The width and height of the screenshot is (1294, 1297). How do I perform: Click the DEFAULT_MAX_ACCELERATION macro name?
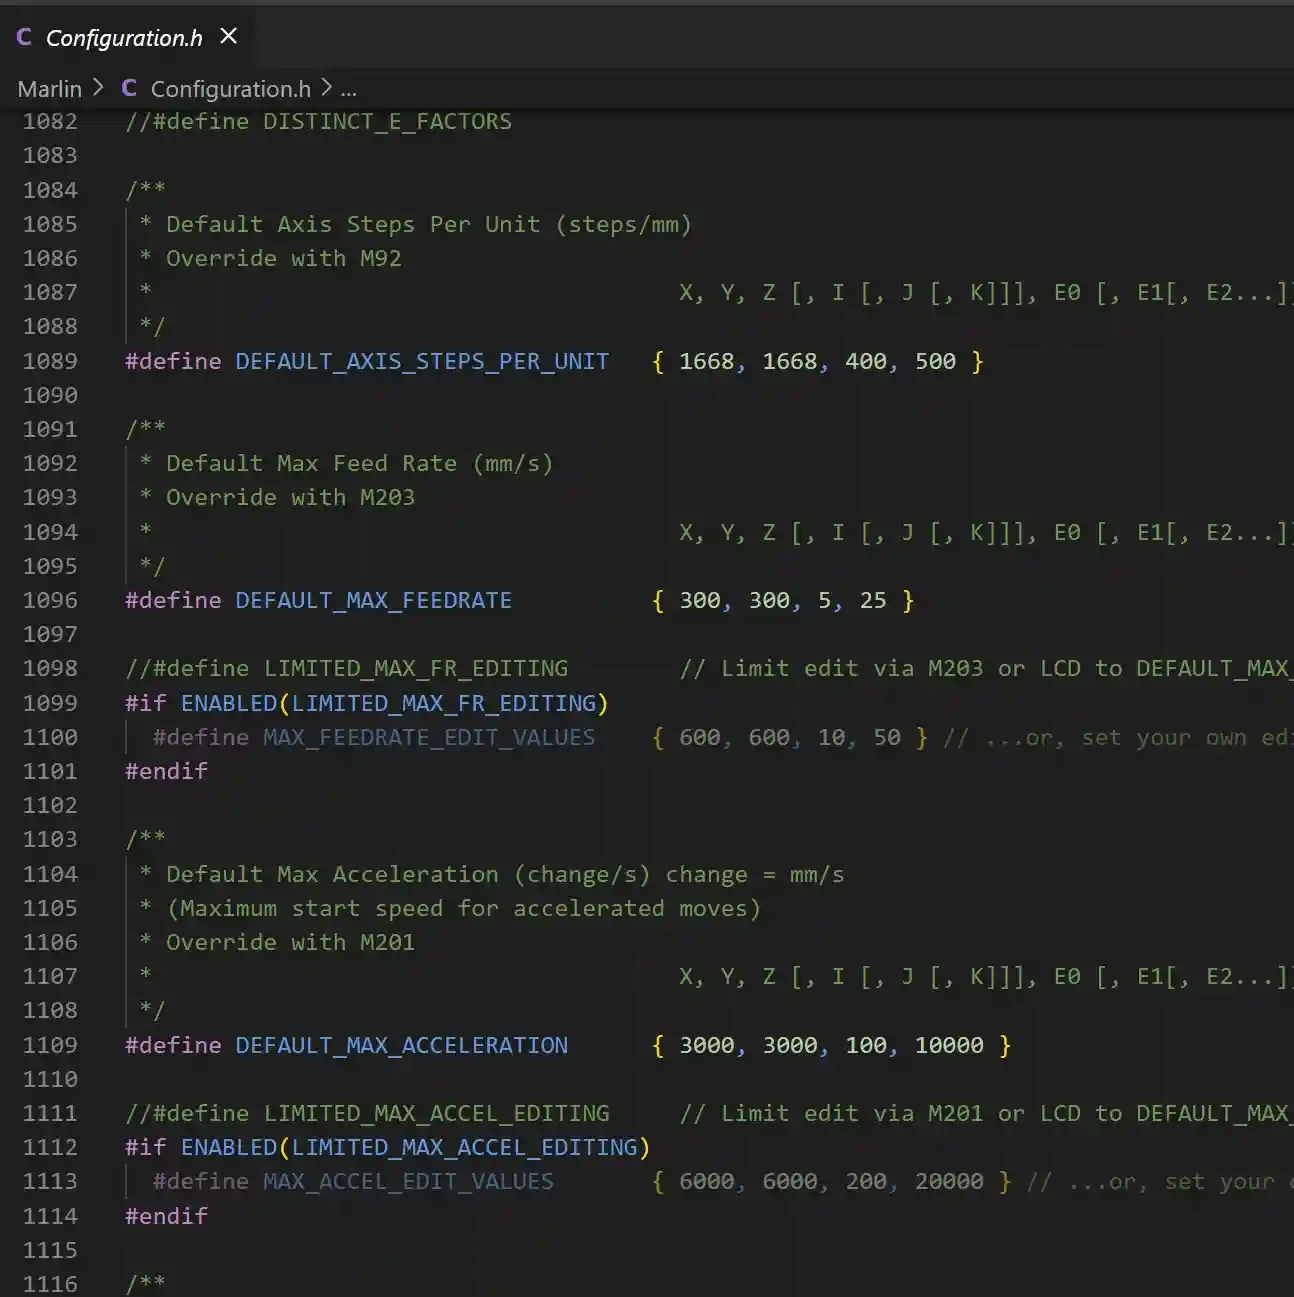(x=401, y=1045)
